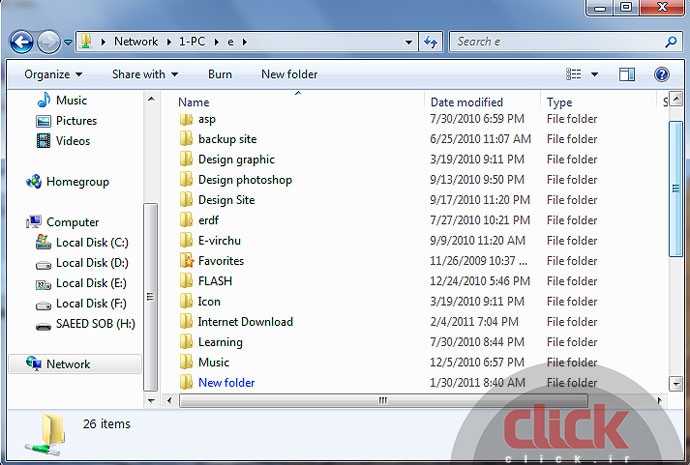Click the horizontal scrollbar thumb
Image resolution: width=690 pixels, height=465 pixels.
click(x=383, y=401)
